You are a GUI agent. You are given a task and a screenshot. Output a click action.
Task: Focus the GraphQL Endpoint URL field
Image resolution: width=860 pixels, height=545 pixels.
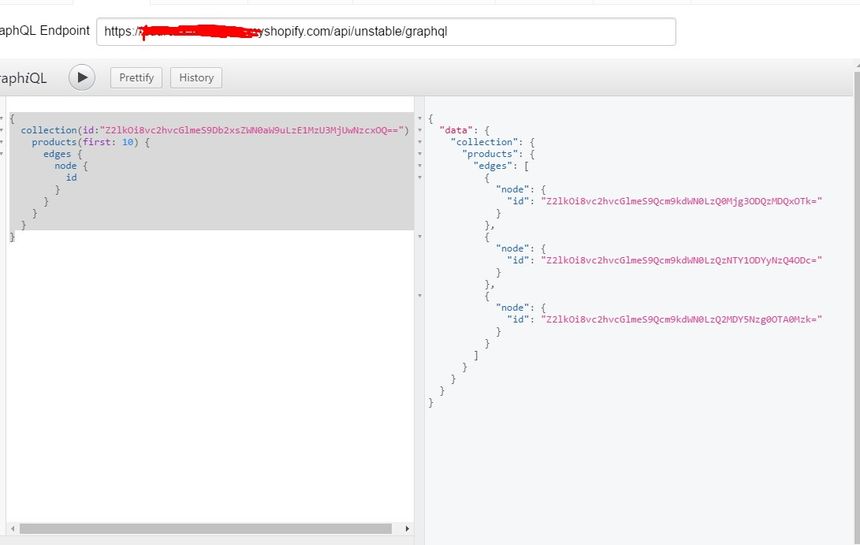pos(386,31)
